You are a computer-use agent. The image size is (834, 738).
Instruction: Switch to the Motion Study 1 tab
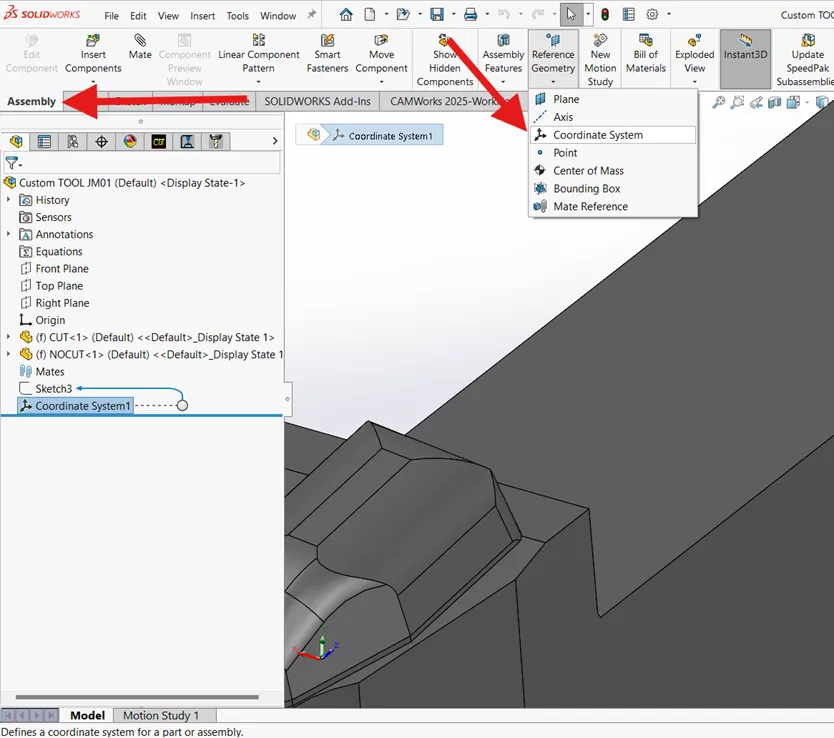coord(163,715)
